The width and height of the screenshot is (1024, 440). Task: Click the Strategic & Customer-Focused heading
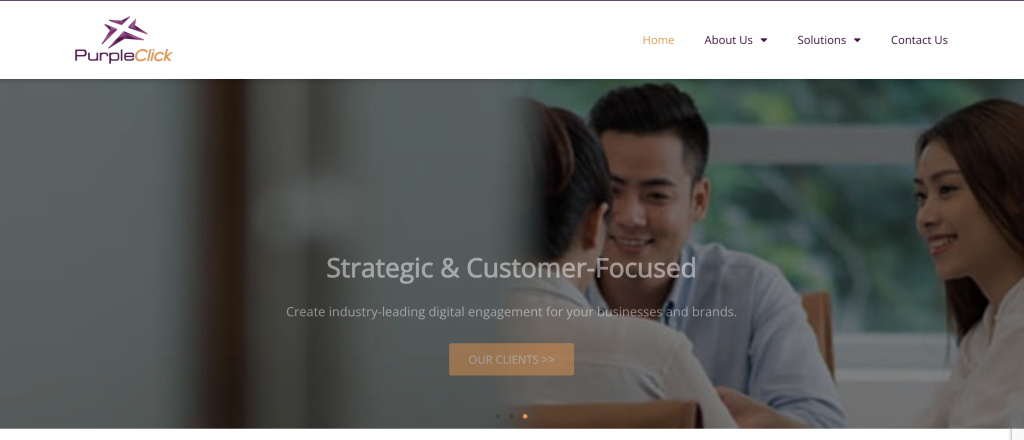click(511, 268)
